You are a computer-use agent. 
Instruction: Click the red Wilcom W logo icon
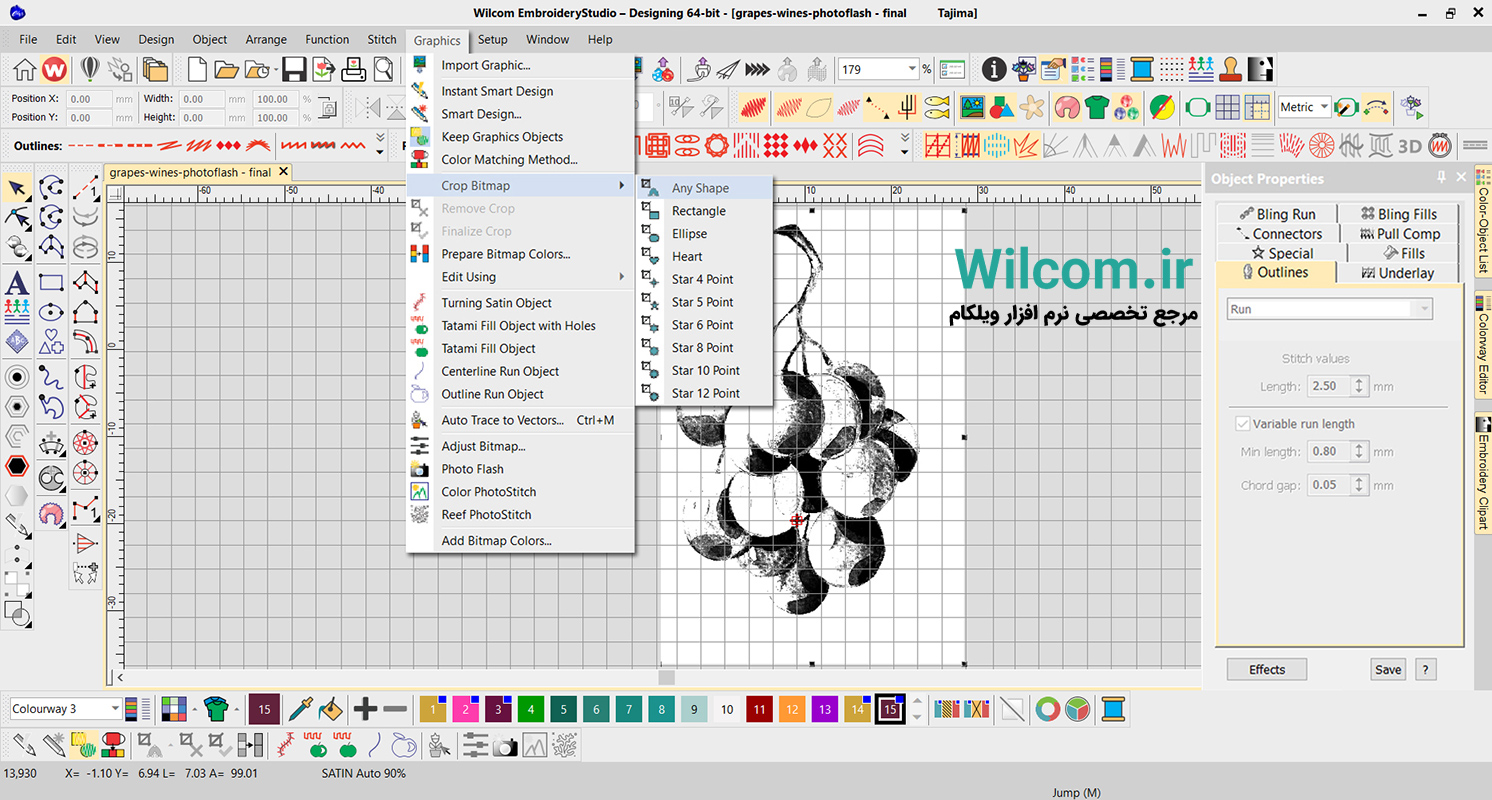(55, 69)
